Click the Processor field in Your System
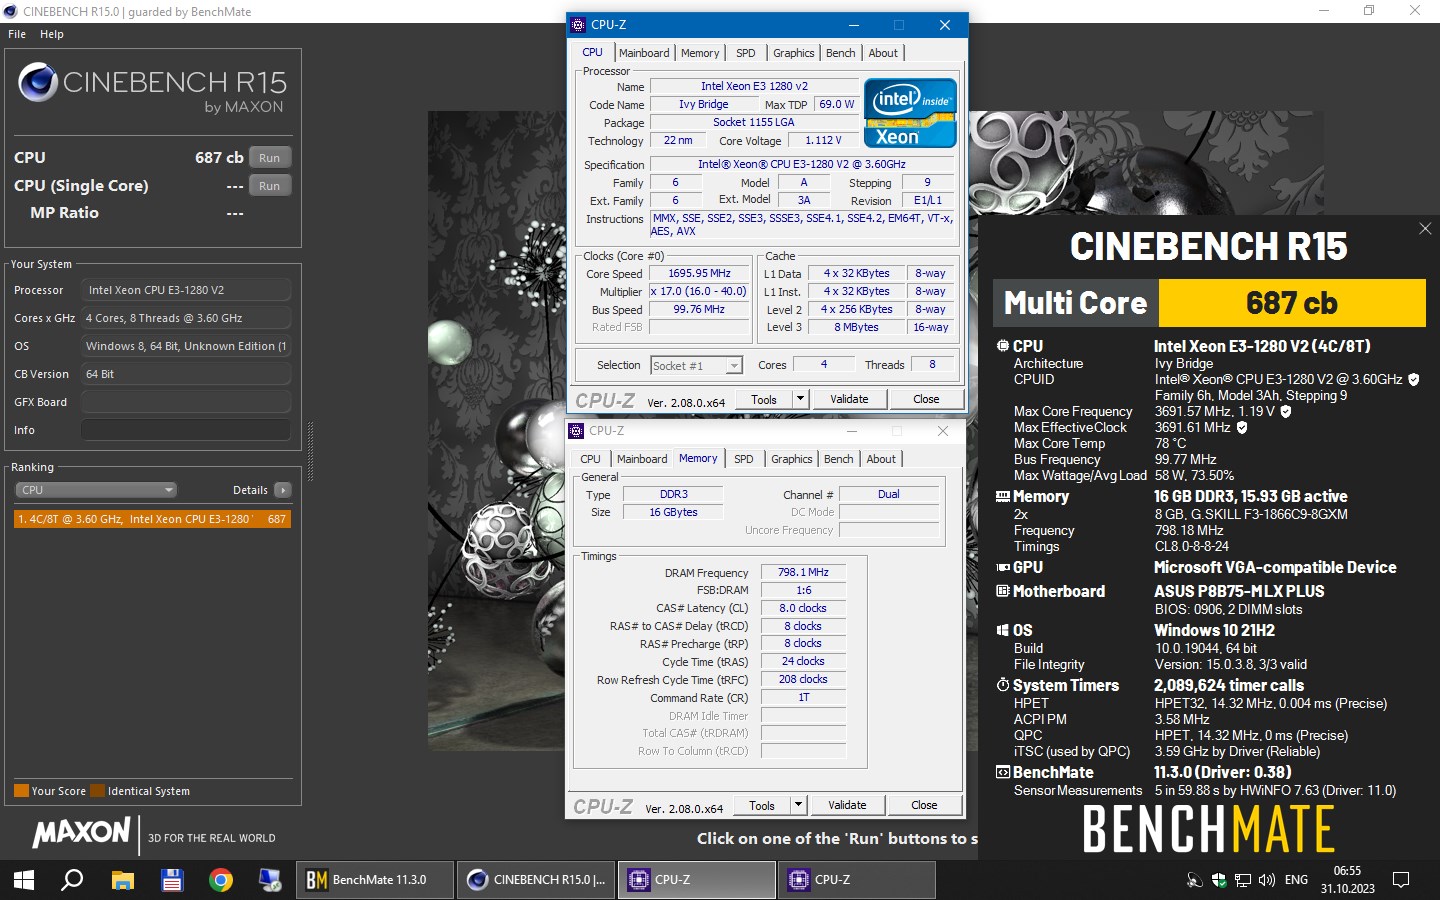The height and width of the screenshot is (900, 1440). (186, 290)
